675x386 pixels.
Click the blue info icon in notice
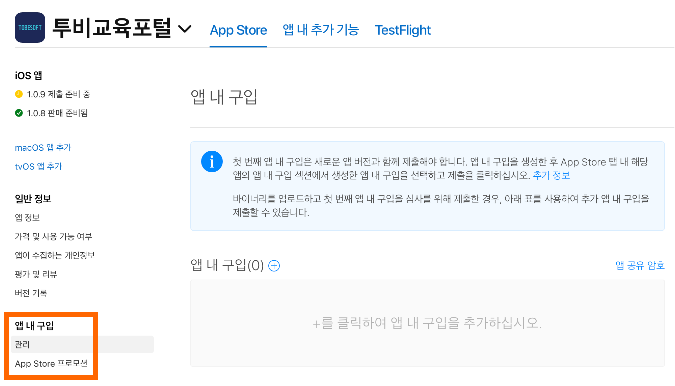click(212, 162)
